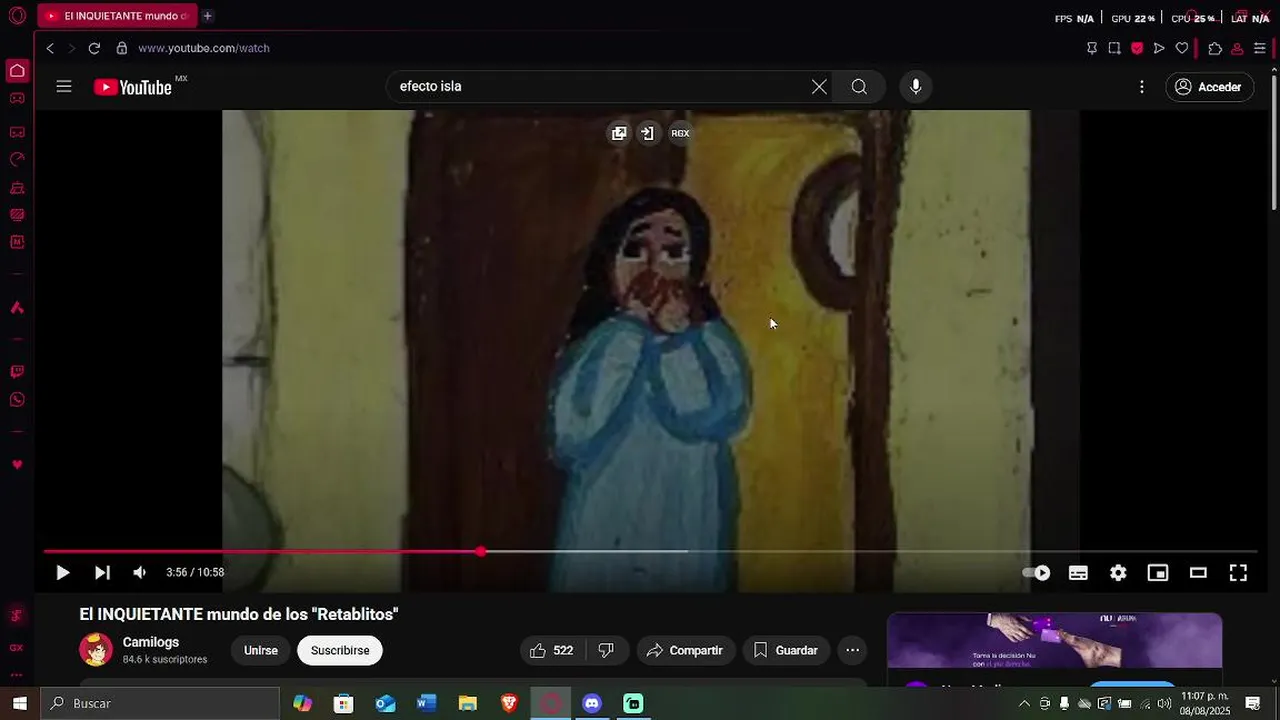
Task: Click the Unirse button
Action: point(261,651)
